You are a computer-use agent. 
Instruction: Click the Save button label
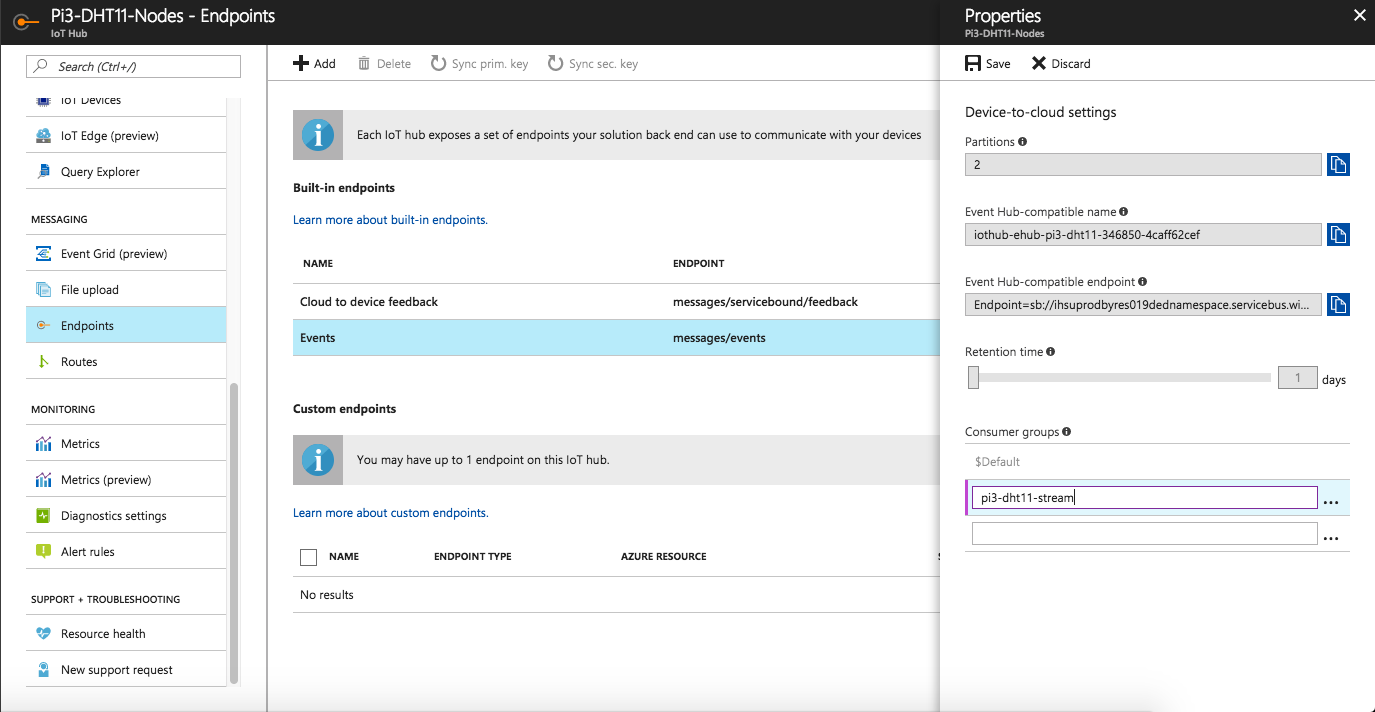pyautogui.click(x=998, y=64)
